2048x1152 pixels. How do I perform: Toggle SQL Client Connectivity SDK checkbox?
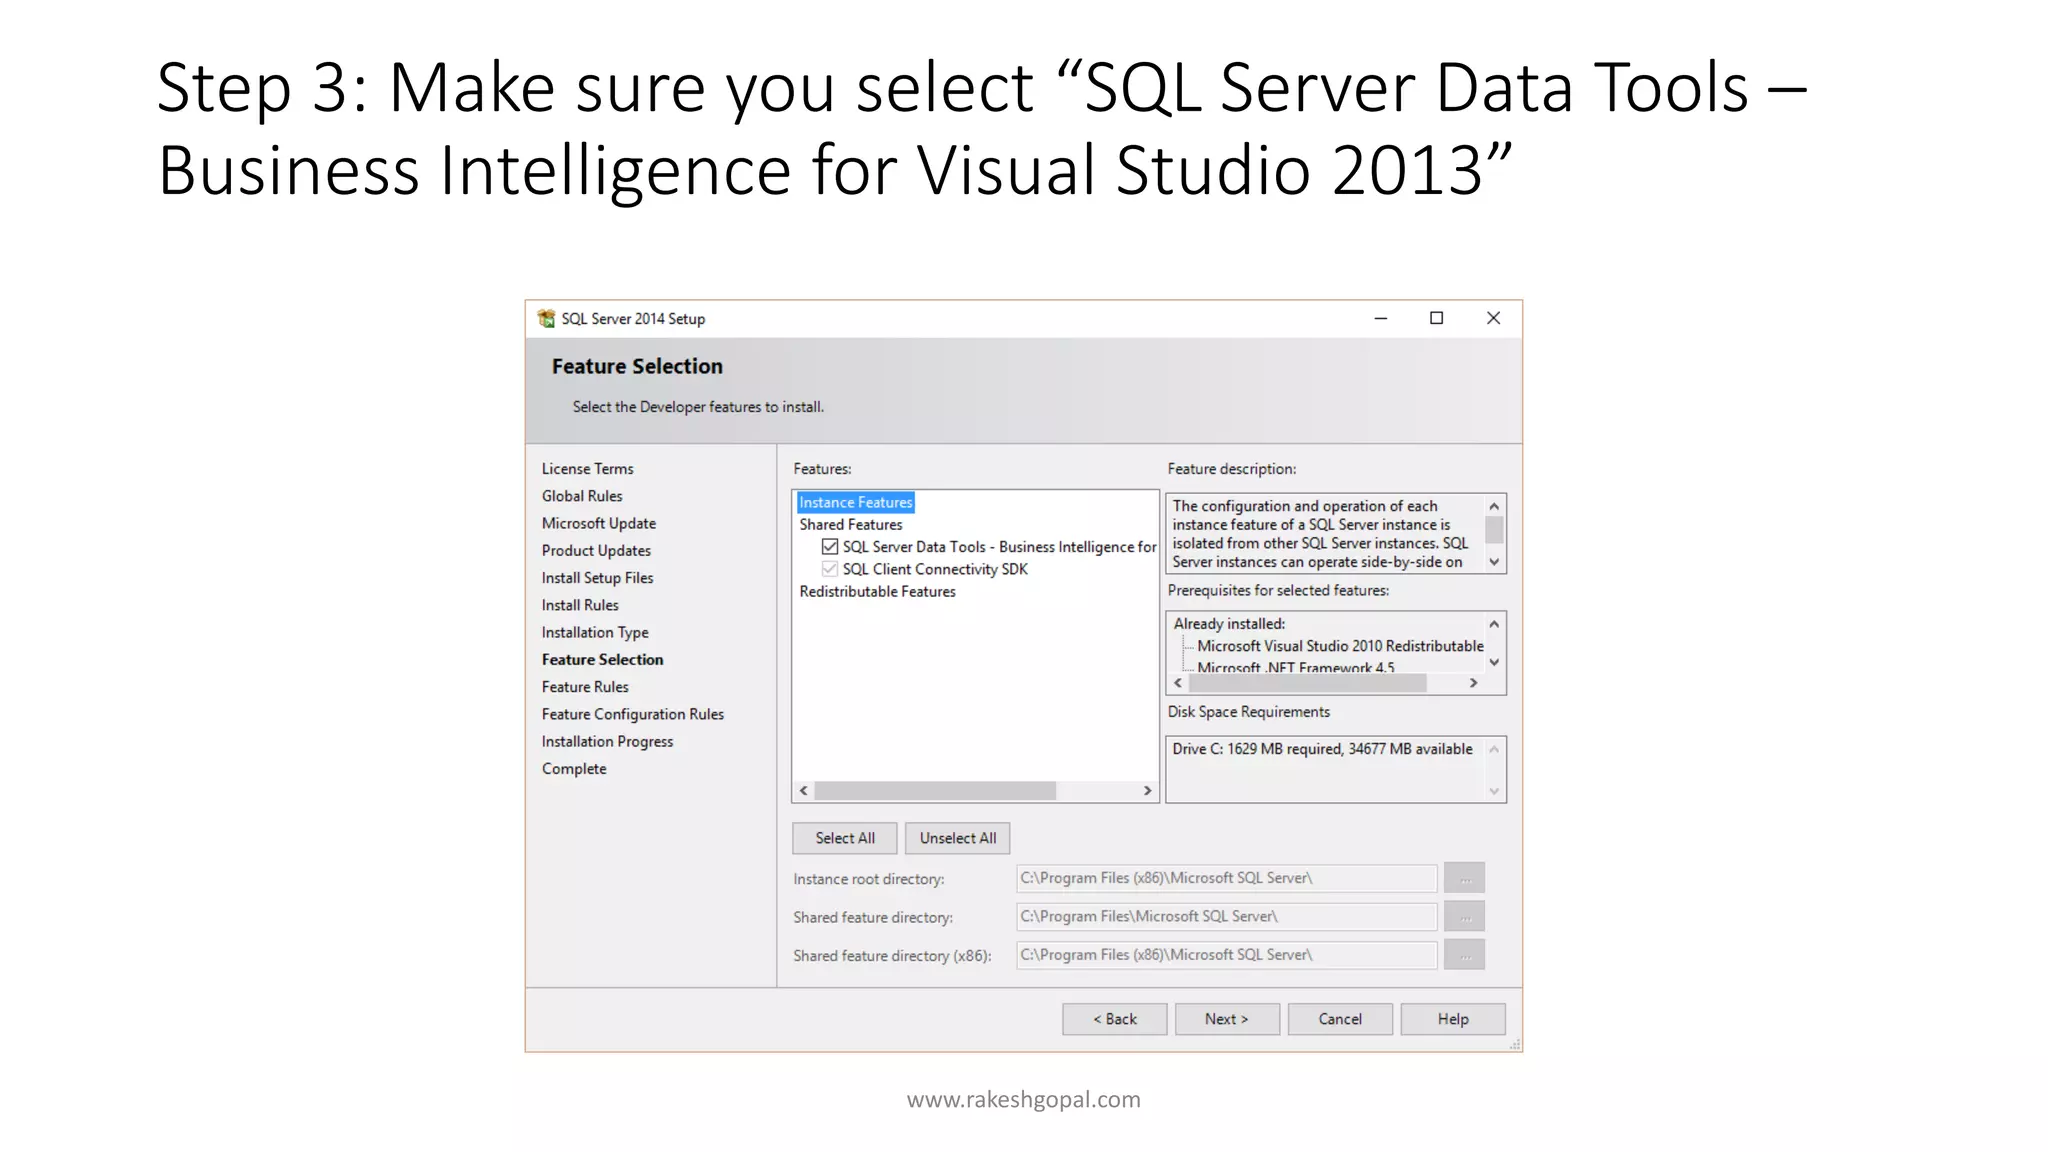coord(830,569)
